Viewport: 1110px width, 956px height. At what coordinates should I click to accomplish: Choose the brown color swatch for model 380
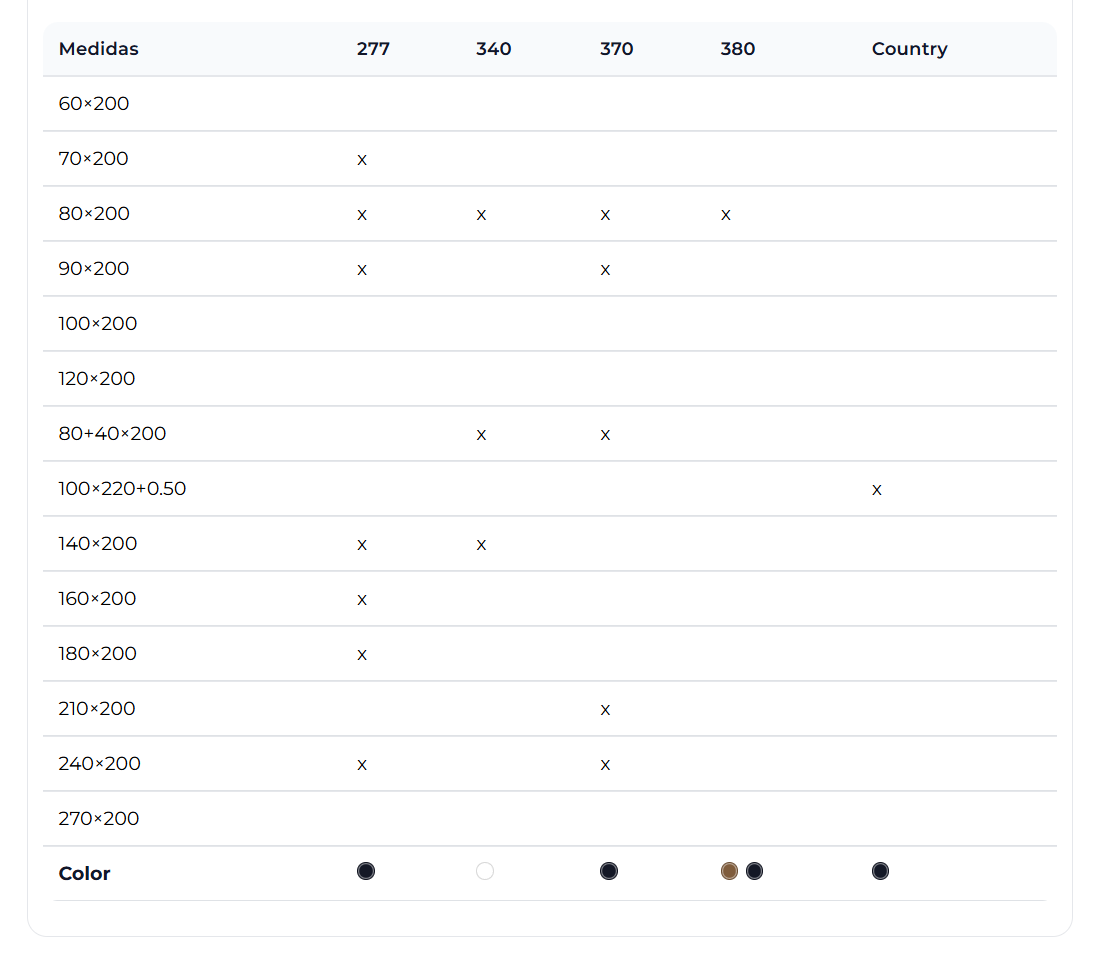pyautogui.click(x=729, y=871)
